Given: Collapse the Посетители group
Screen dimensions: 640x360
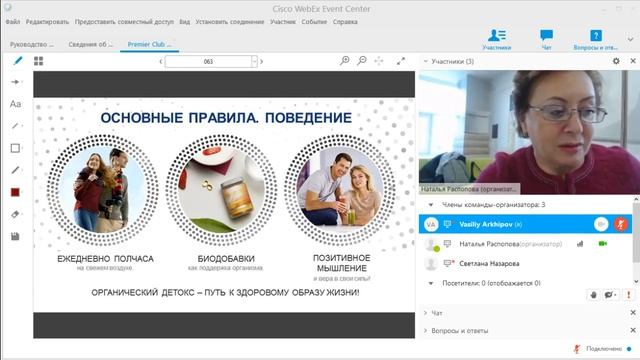Looking at the screenshot, I should tap(431, 283).
